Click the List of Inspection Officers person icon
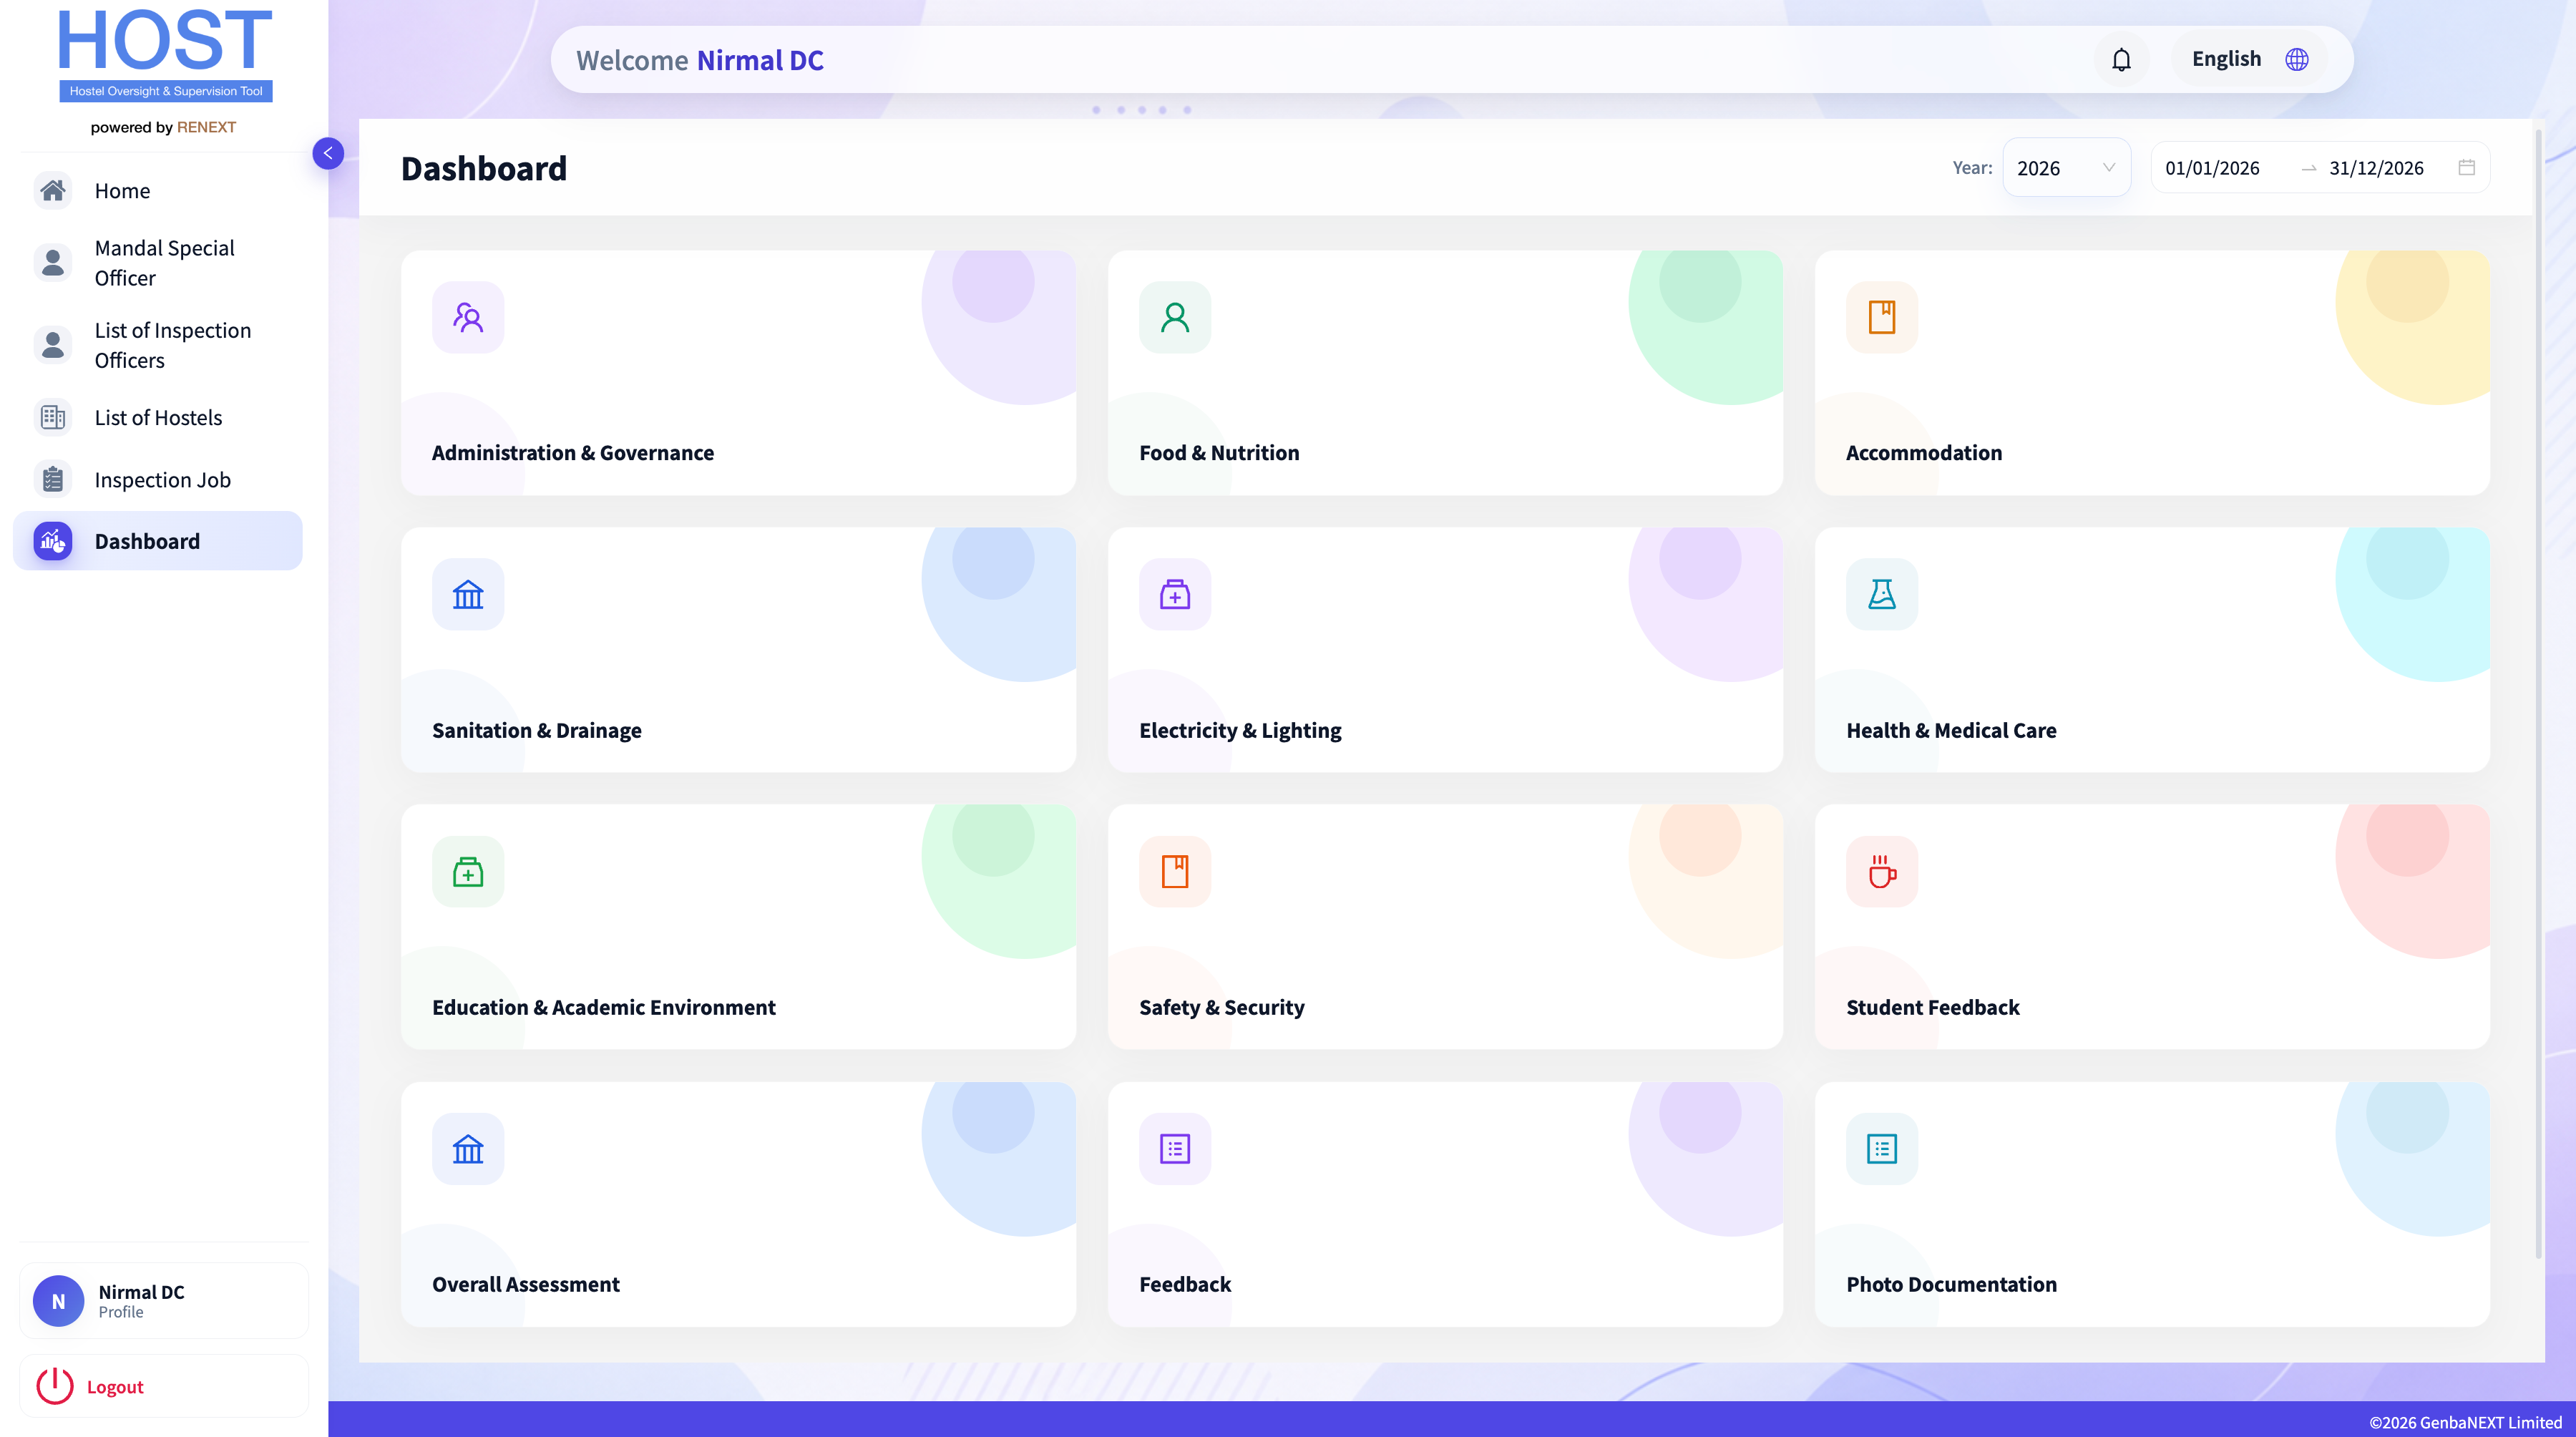Viewport: 2576px width, 1437px height. (x=53, y=345)
